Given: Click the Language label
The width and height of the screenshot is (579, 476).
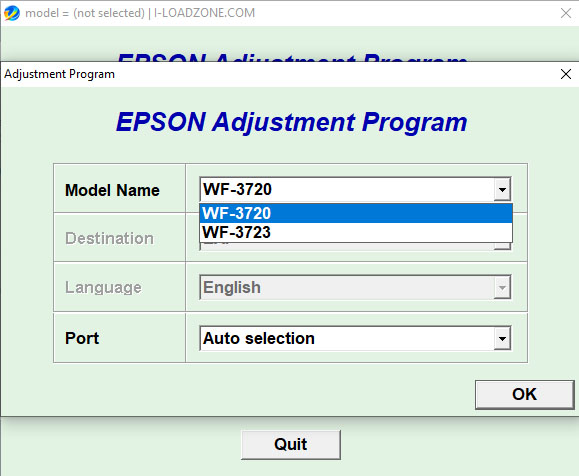Looking at the screenshot, I should click(x=103, y=288).
